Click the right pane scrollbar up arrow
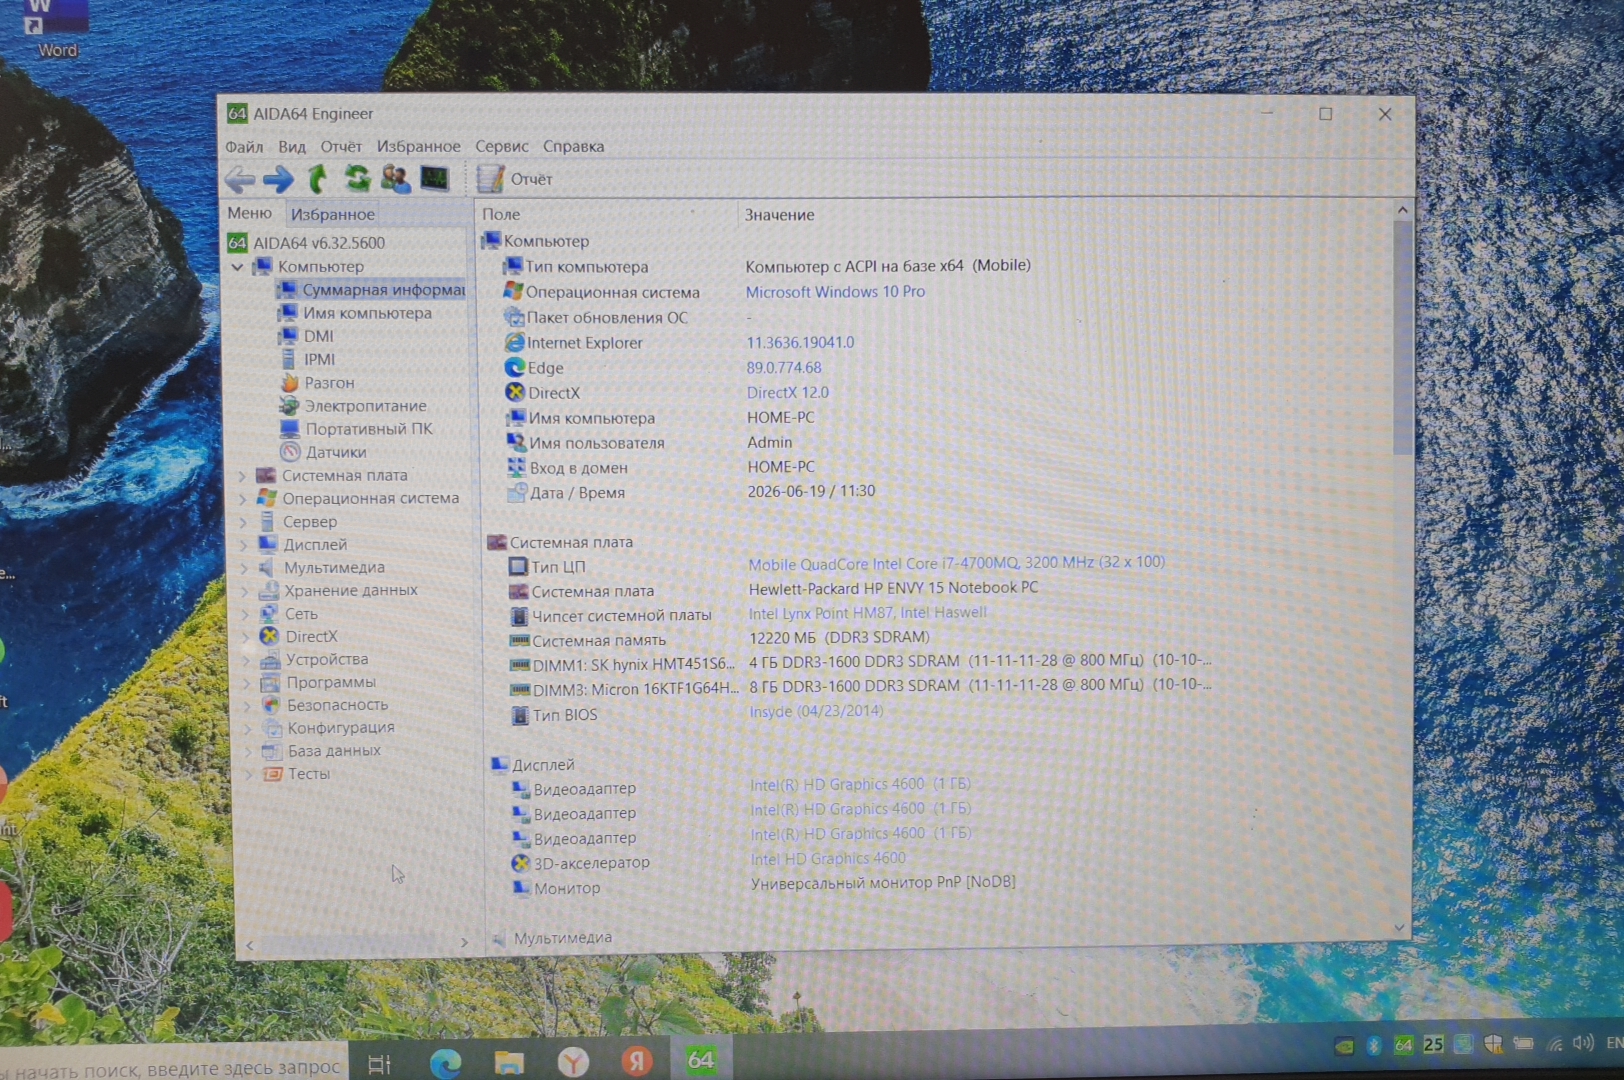 point(1402,210)
